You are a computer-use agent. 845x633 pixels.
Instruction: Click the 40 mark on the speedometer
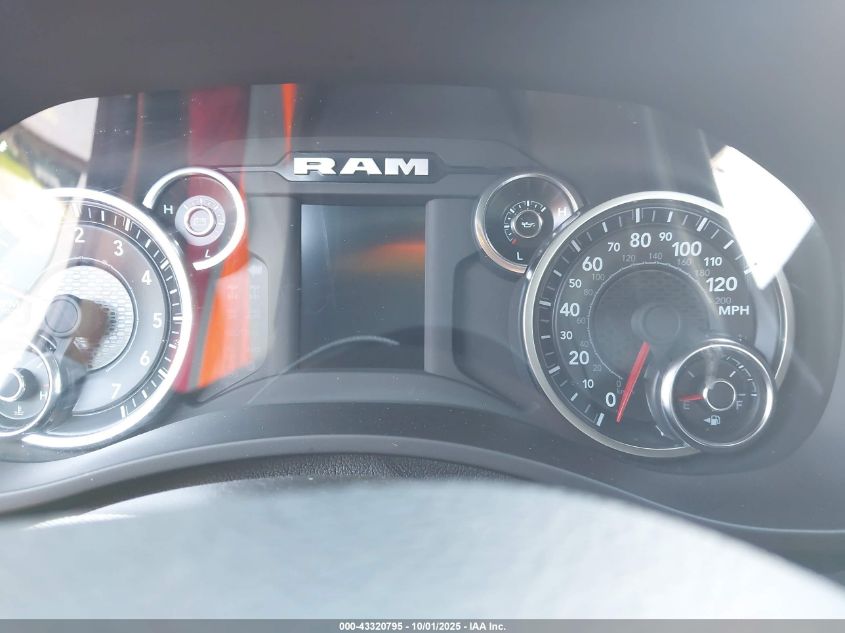(569, 310)
